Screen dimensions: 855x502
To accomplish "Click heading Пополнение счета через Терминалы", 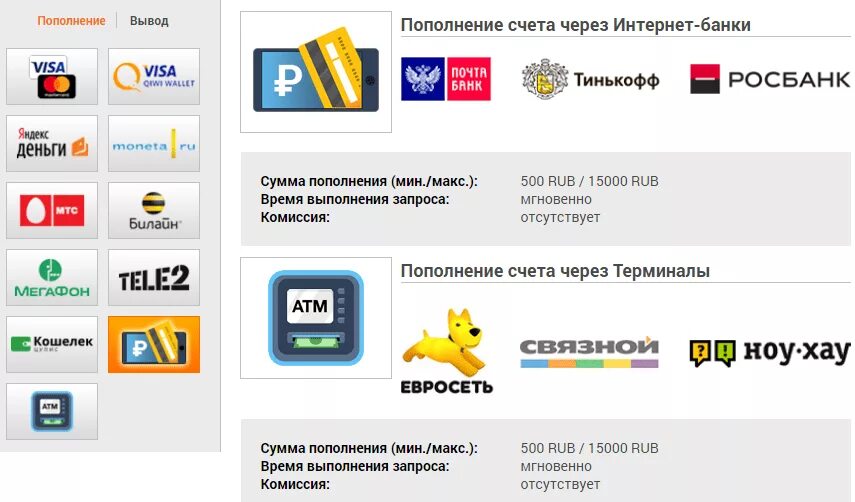I will [x=555, y=271].
